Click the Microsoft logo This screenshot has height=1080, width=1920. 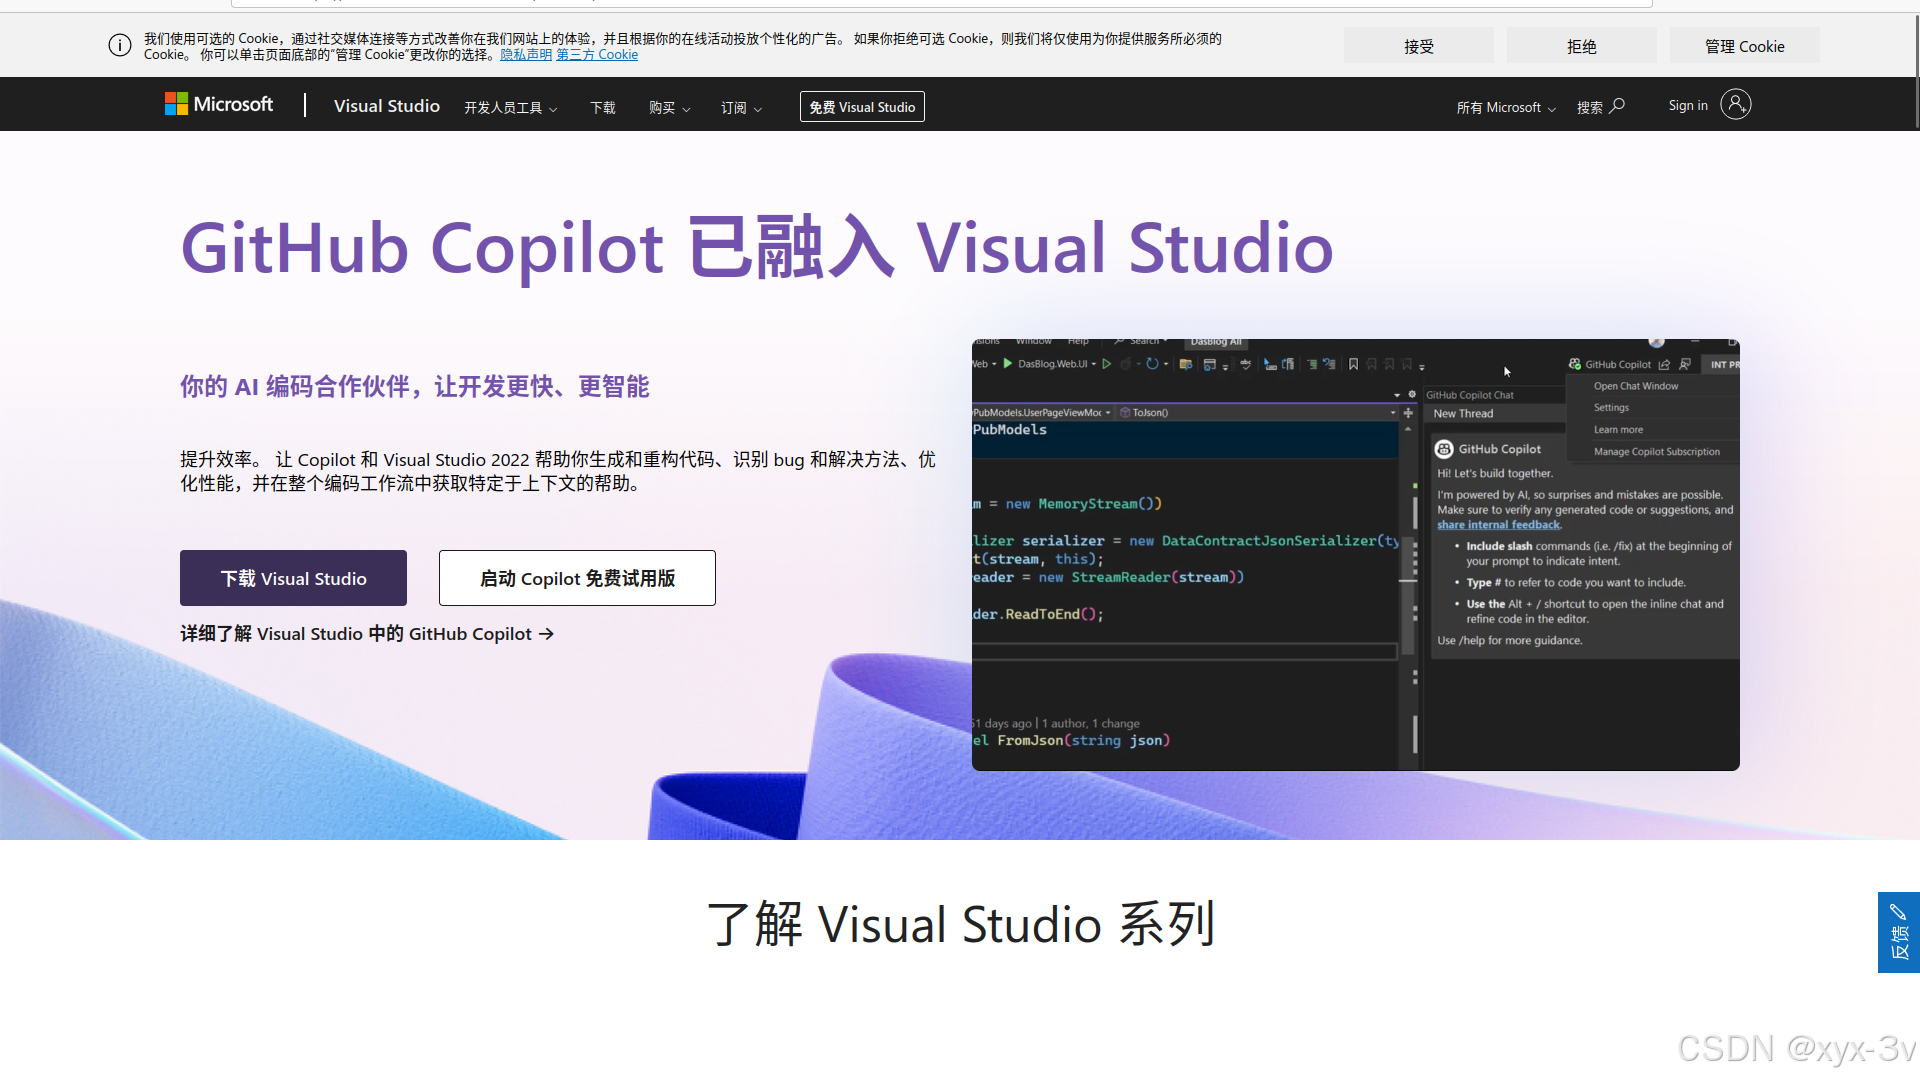point(219,104)
